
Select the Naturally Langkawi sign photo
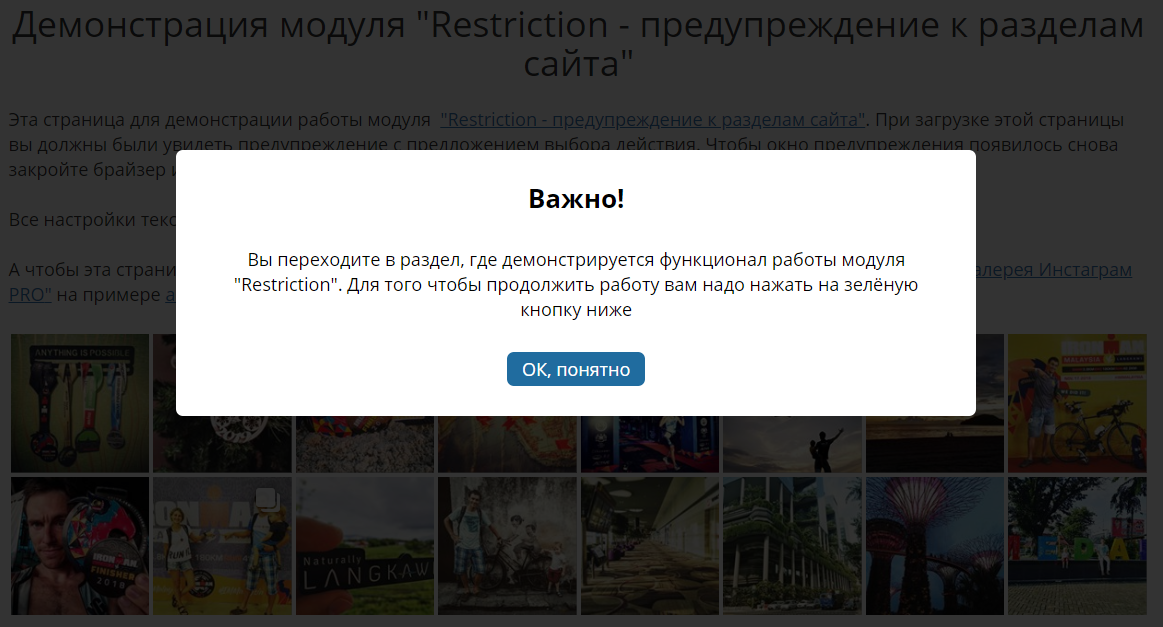click(x=365, y=546)
